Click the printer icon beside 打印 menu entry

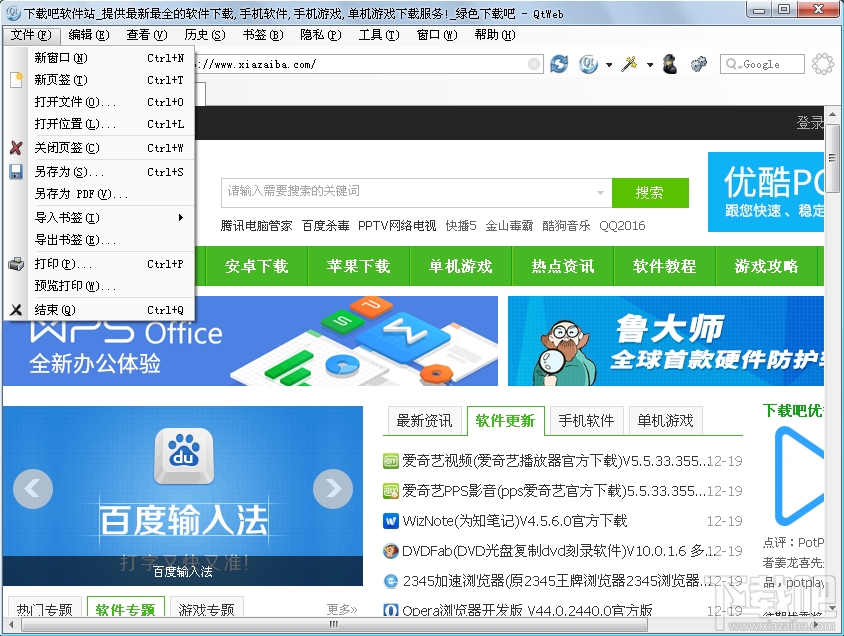[x=15, y=265]
